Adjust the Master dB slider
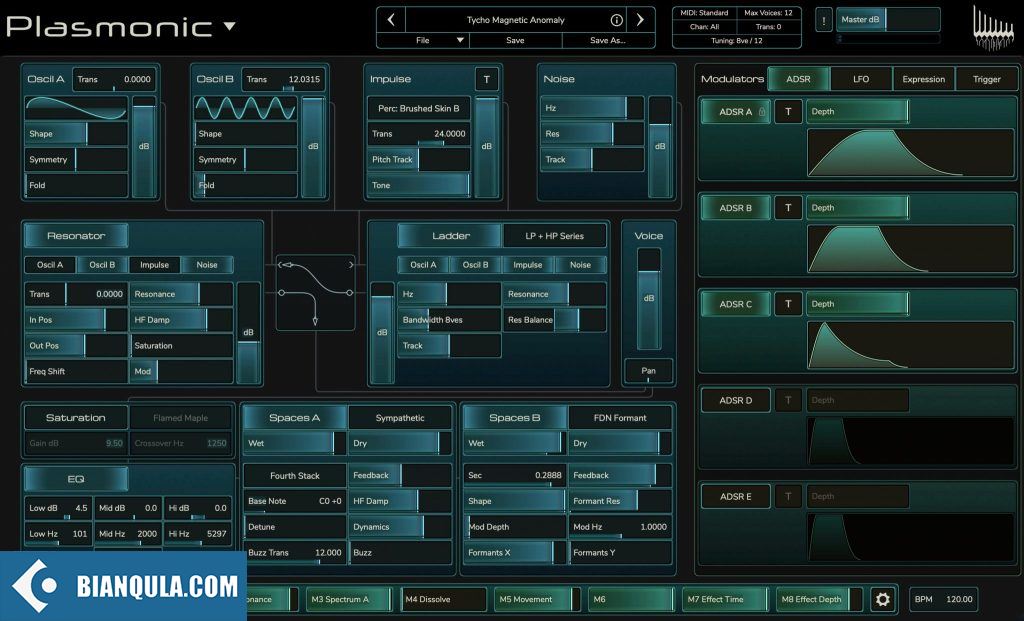Viewport: 1024px width, 621px height. point(888,20)
